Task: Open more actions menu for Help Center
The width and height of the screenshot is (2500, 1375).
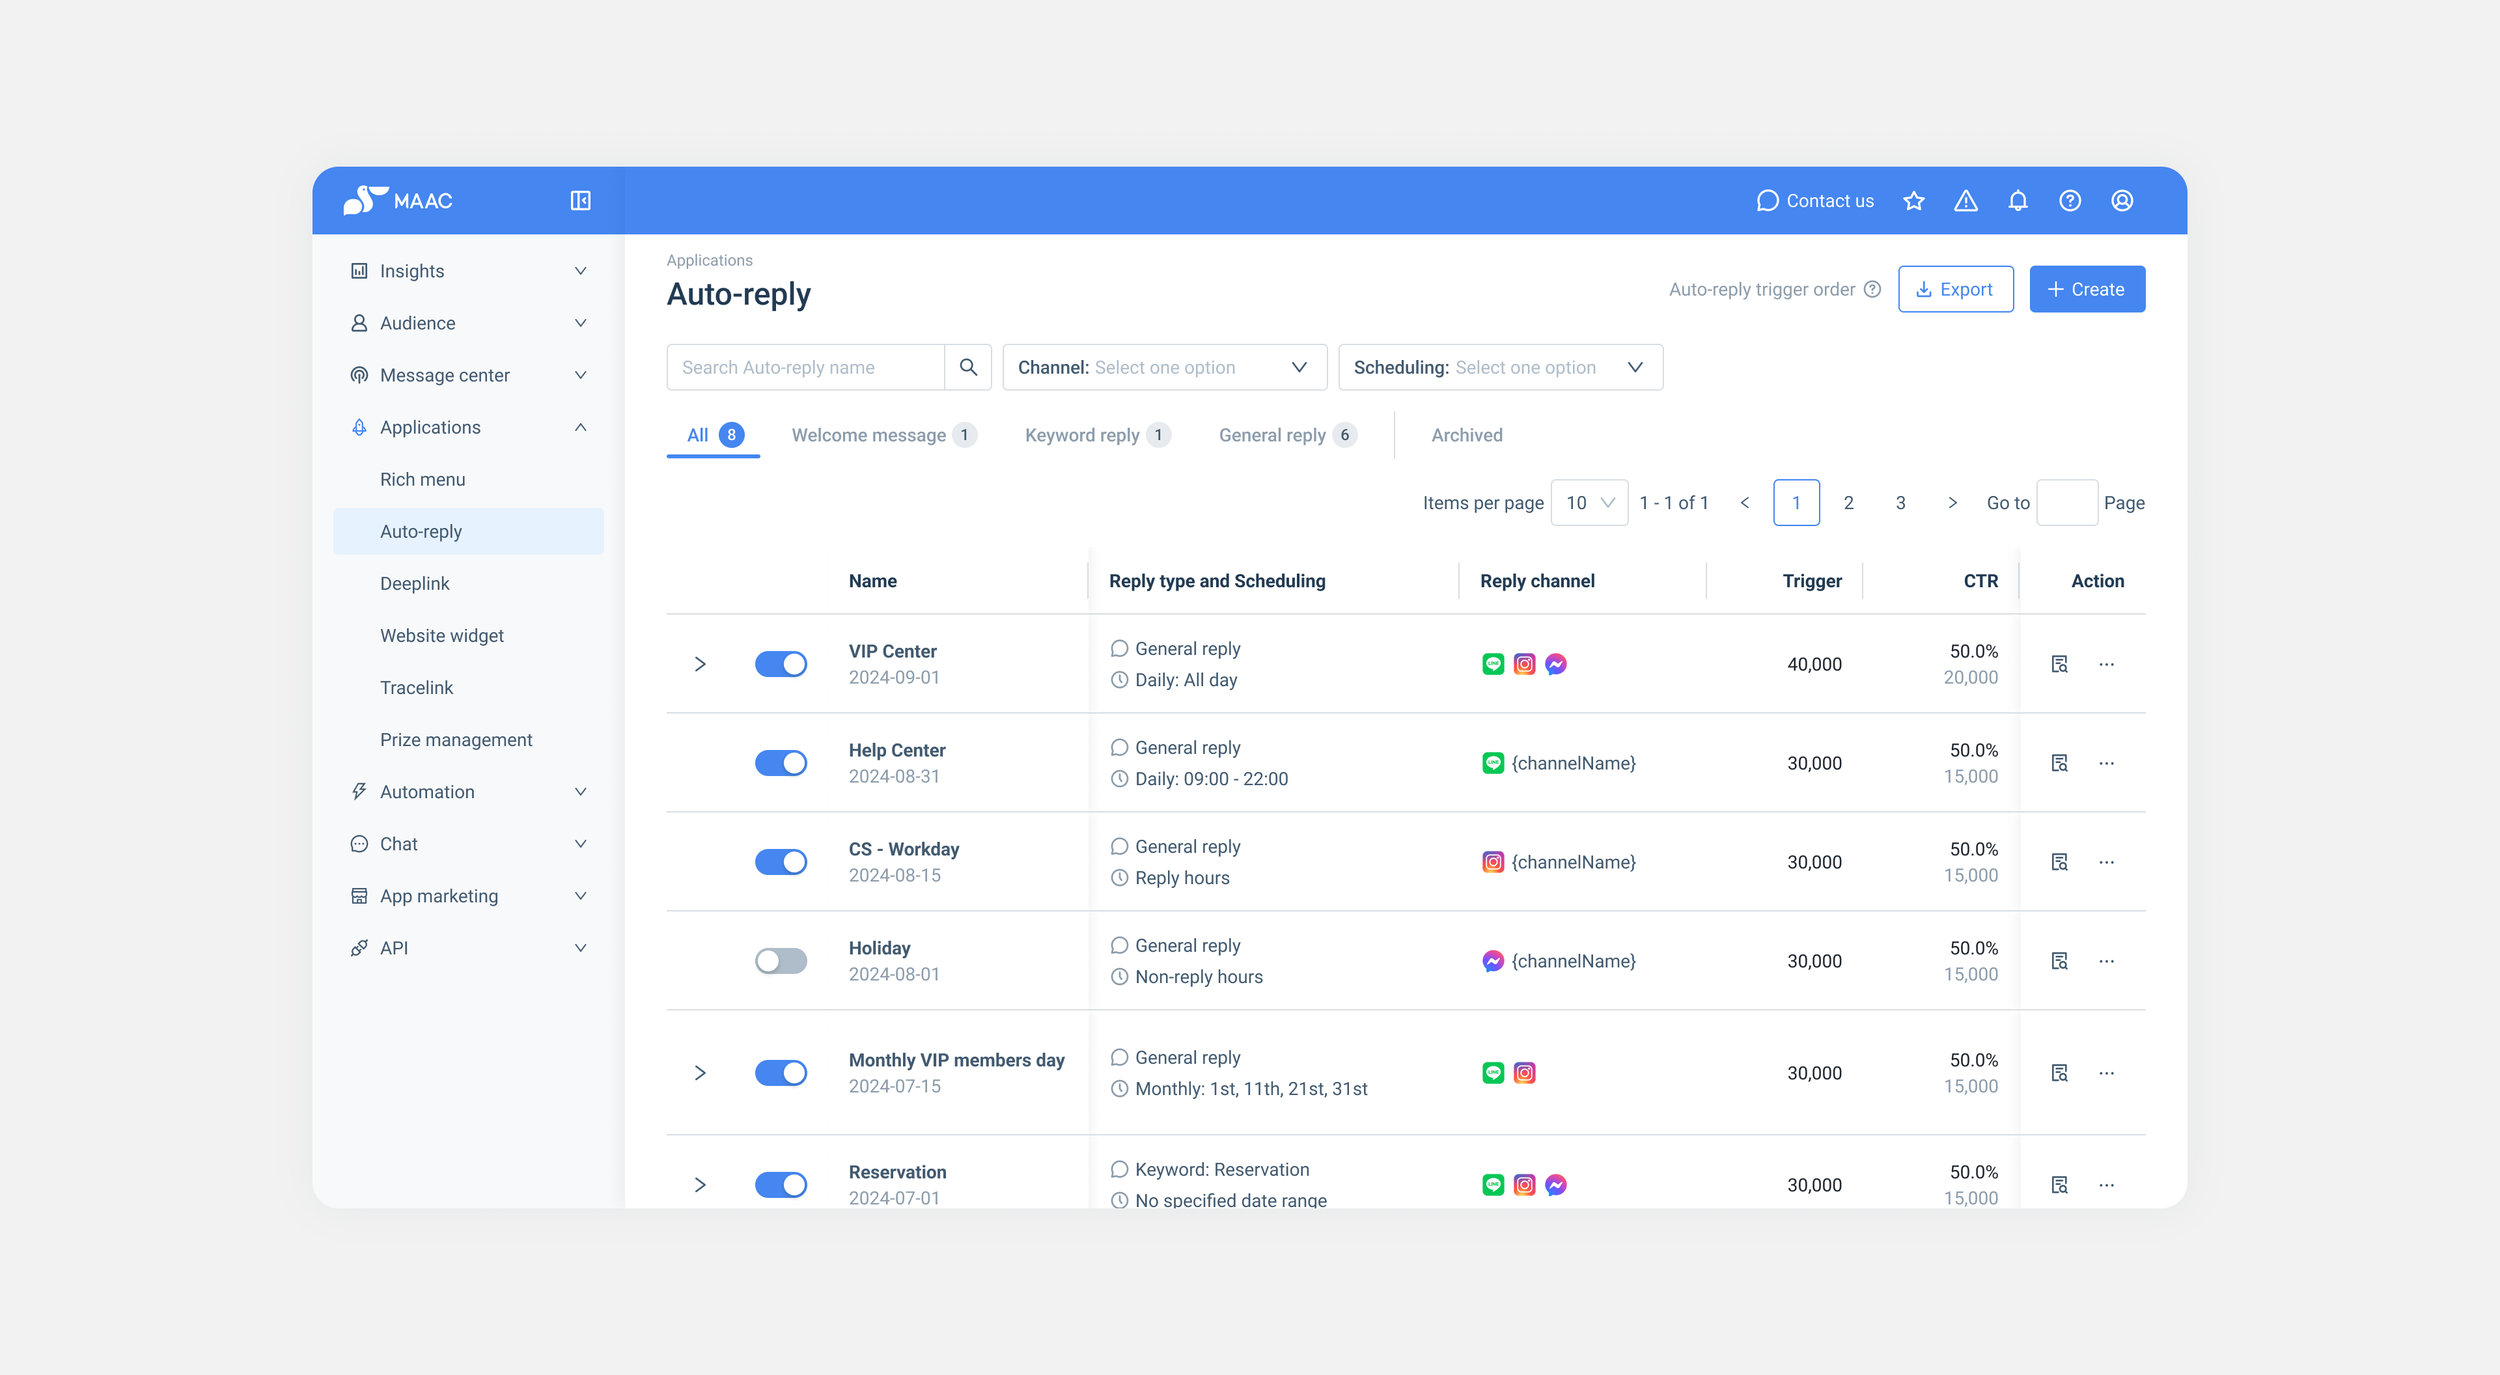Action: pos(2106,763)
